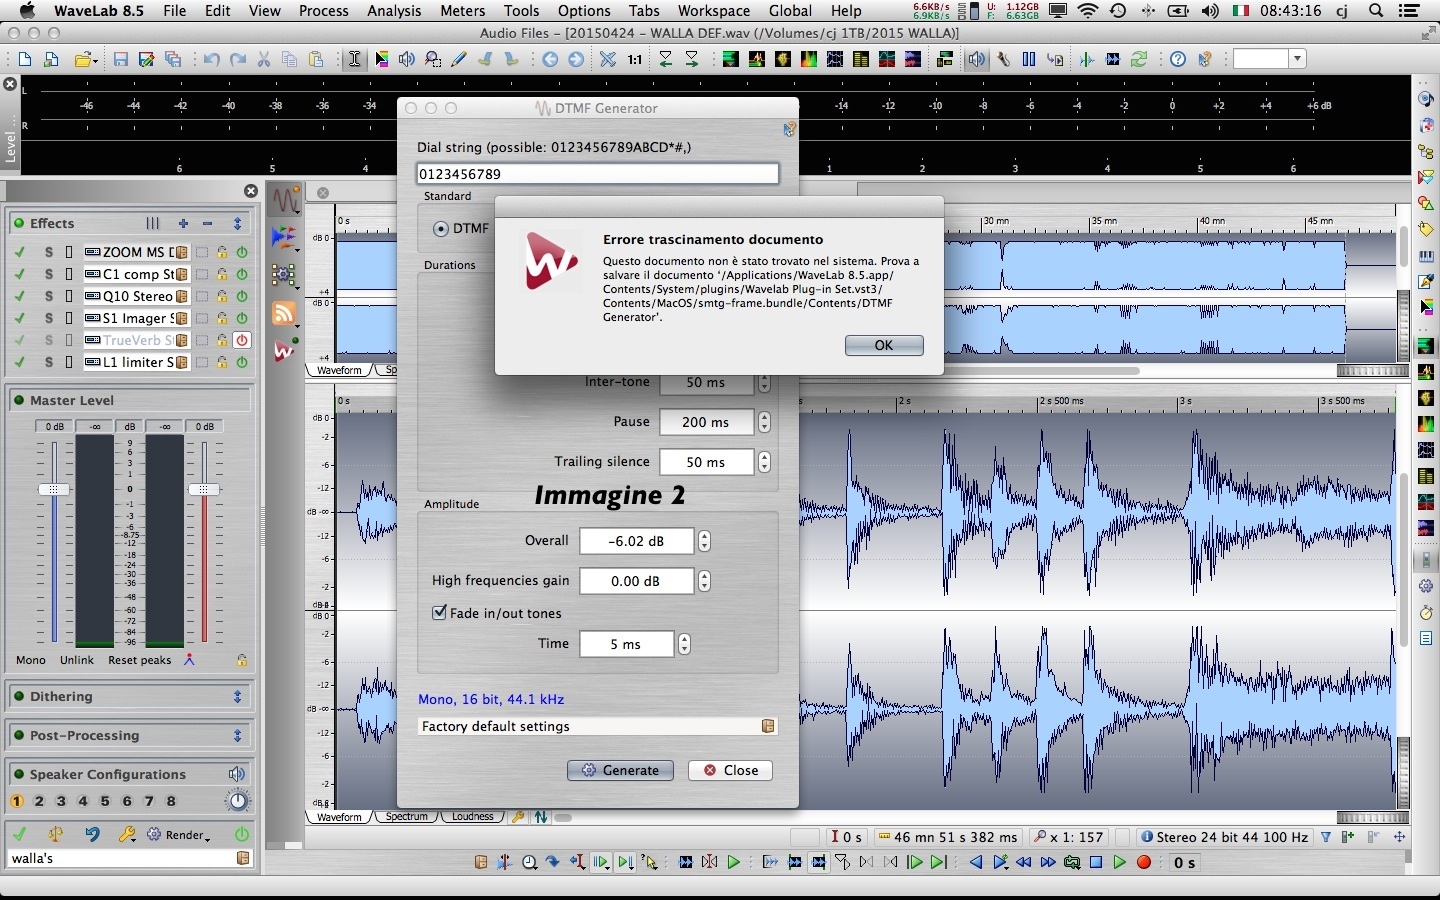
Task: Select the DTMF standard radio button
Action: (441, 229)
